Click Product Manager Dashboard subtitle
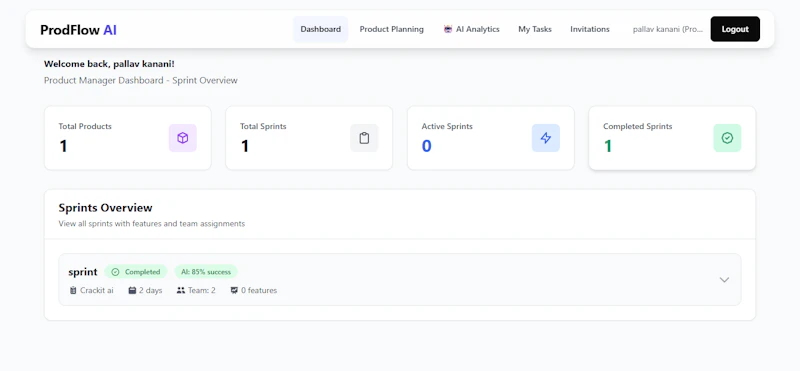 coord(141,80)
